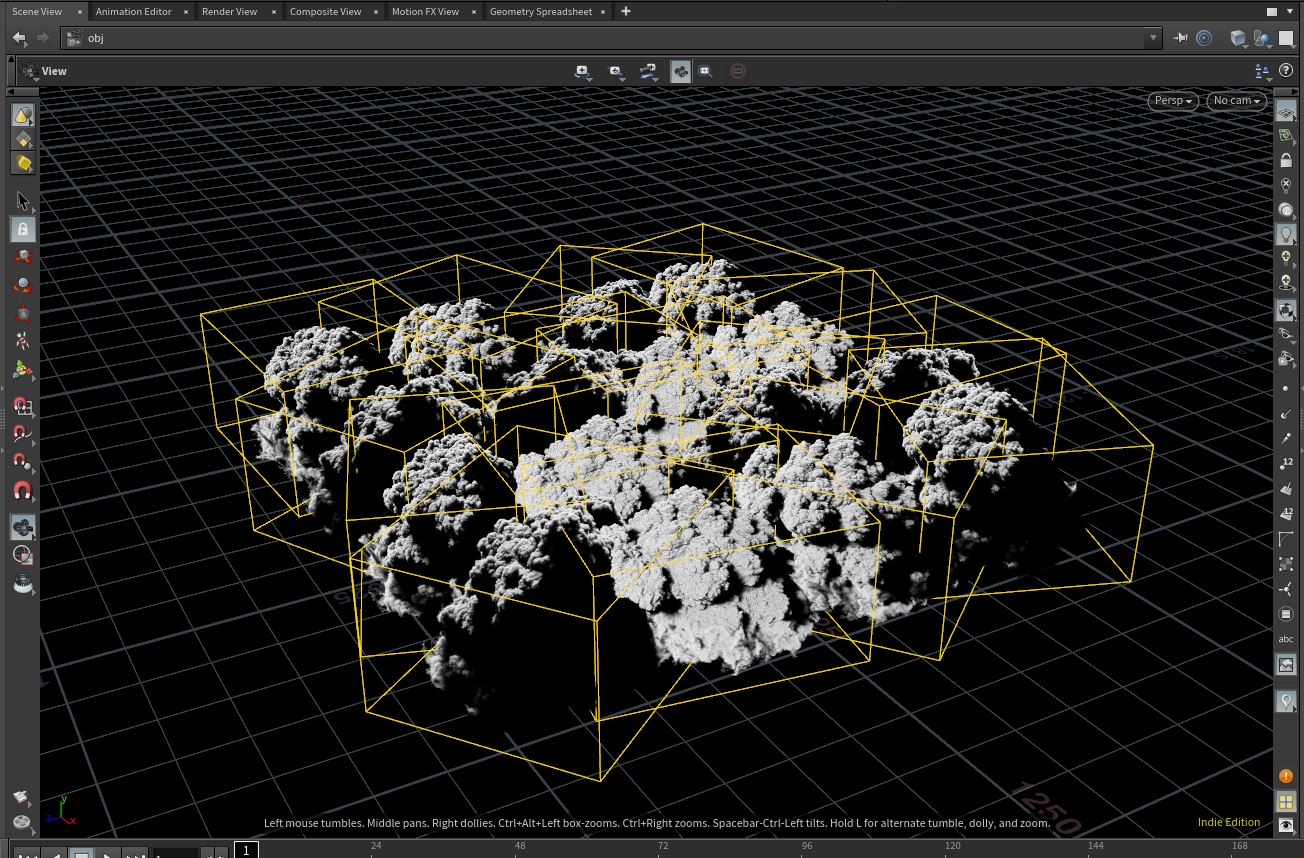Image resolution: width=1304 pixels, height=858 pixels.
Task: Add a new pane tab with plus button
Action: (626, 11)
